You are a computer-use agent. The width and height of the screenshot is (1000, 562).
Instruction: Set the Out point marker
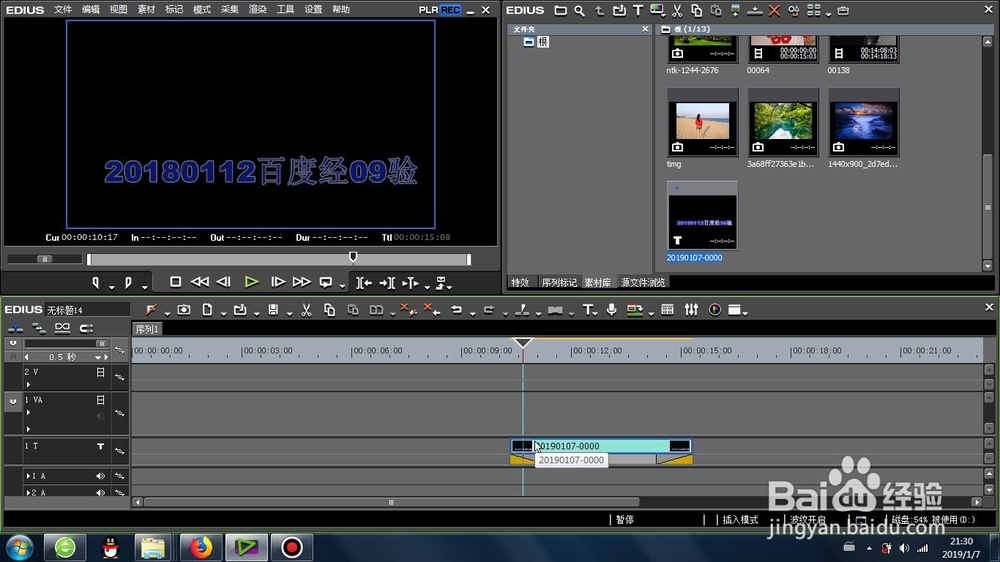(128, 282)
